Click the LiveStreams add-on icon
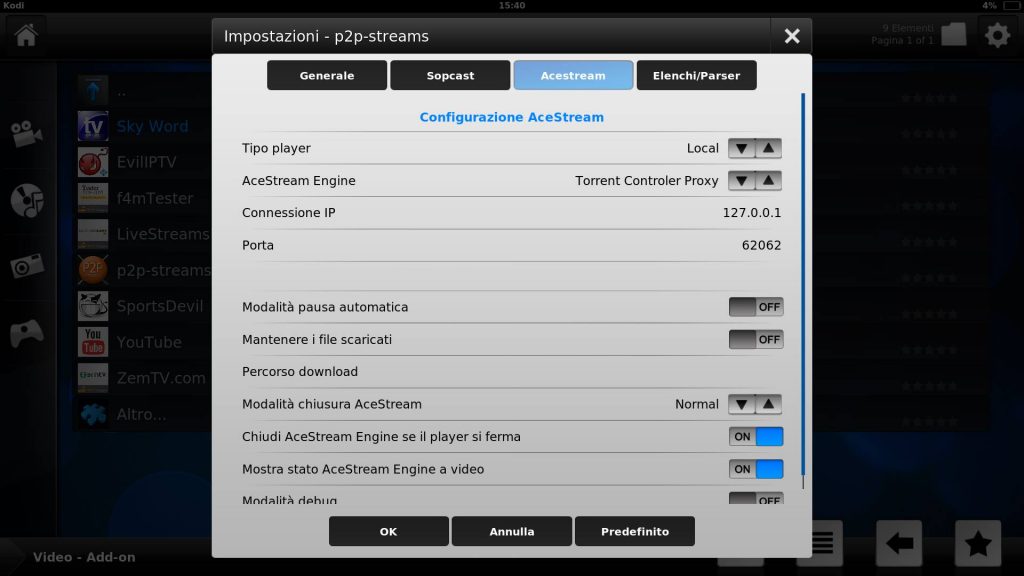Image resolution: width=1024 pixels, height=576 pixels. pos(93,234)
